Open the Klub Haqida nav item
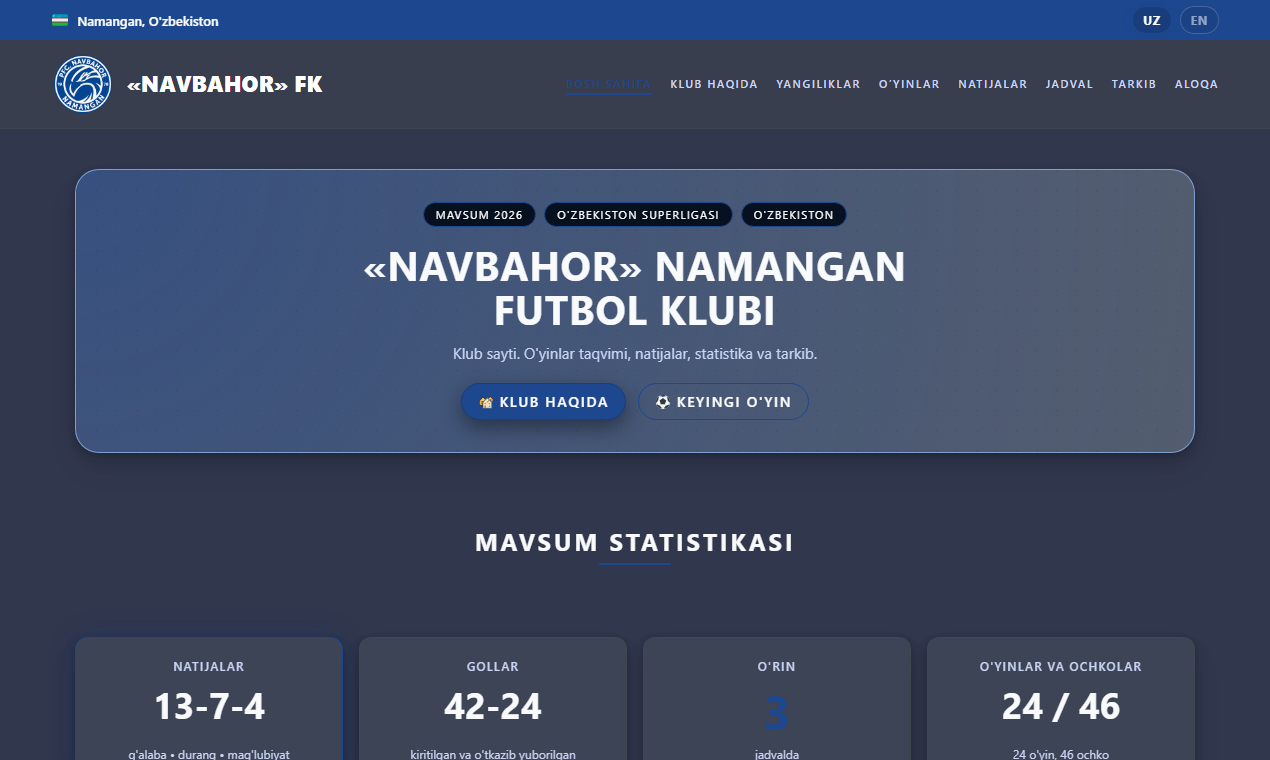 [x=714, y=84]
